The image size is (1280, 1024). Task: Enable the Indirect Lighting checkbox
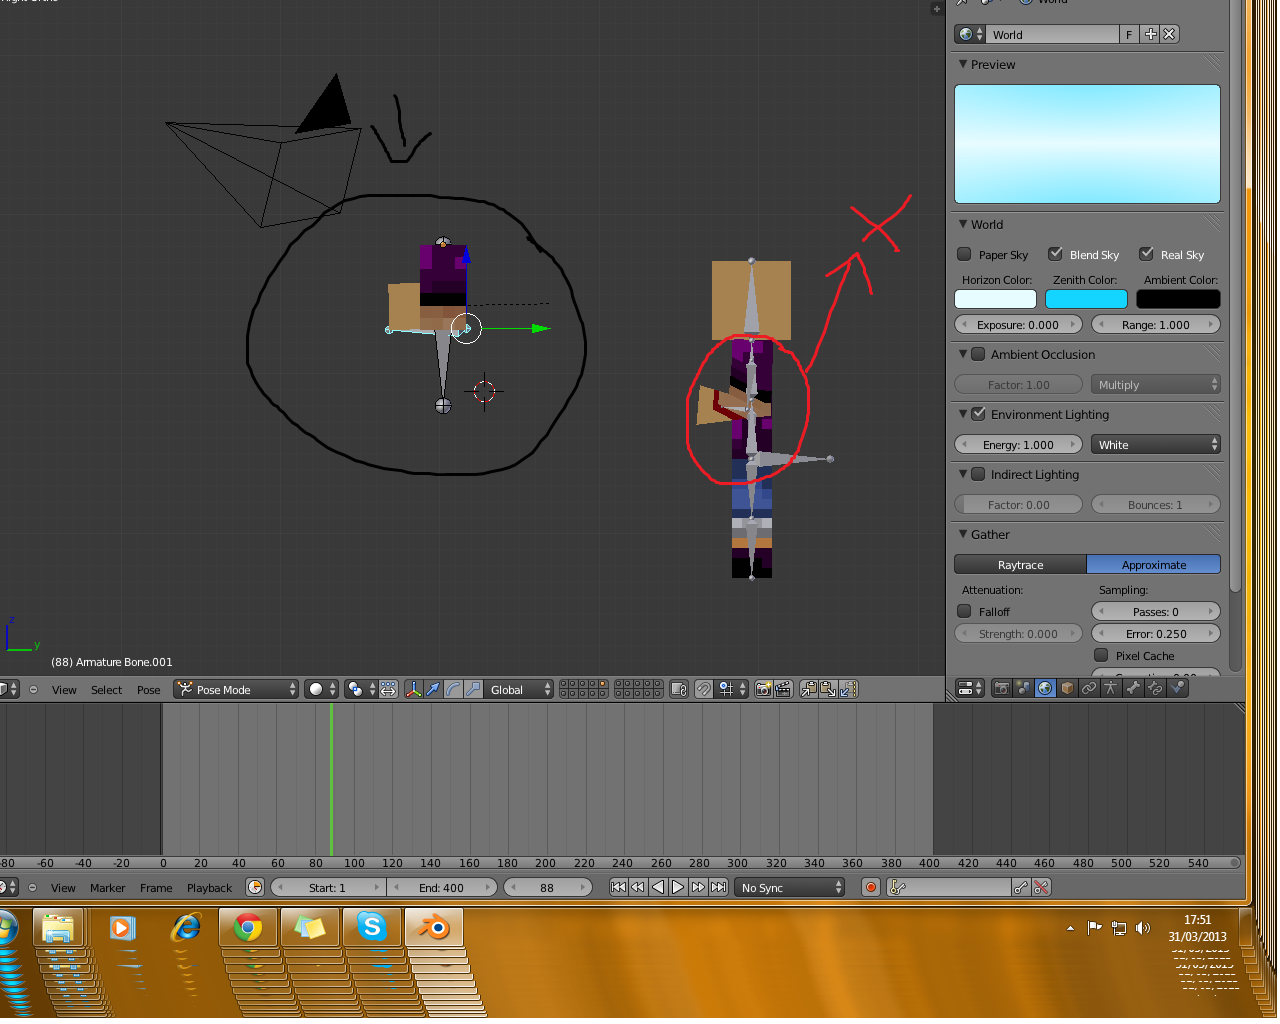click(979, 474)
